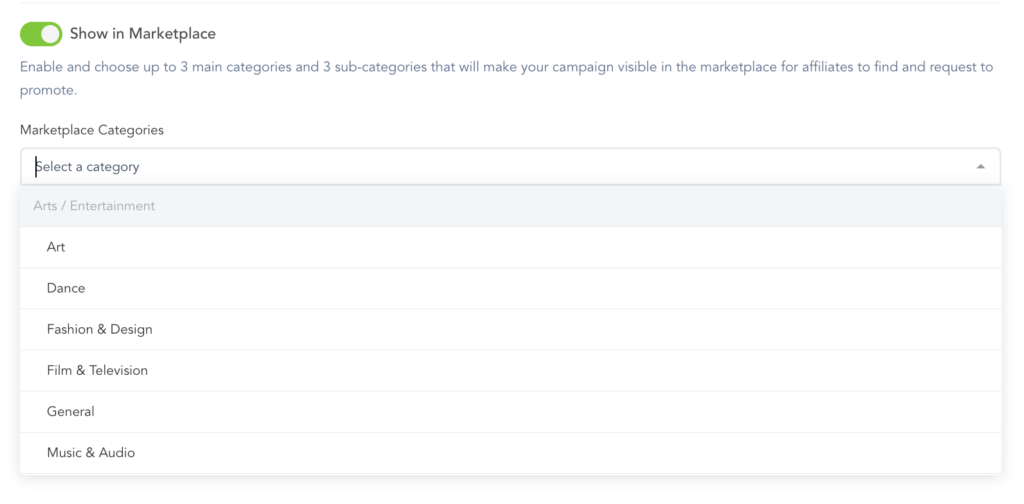Click the Show in Marketplace label
The height and width of the screenshot is (504, 1024).
coord(142,34)
